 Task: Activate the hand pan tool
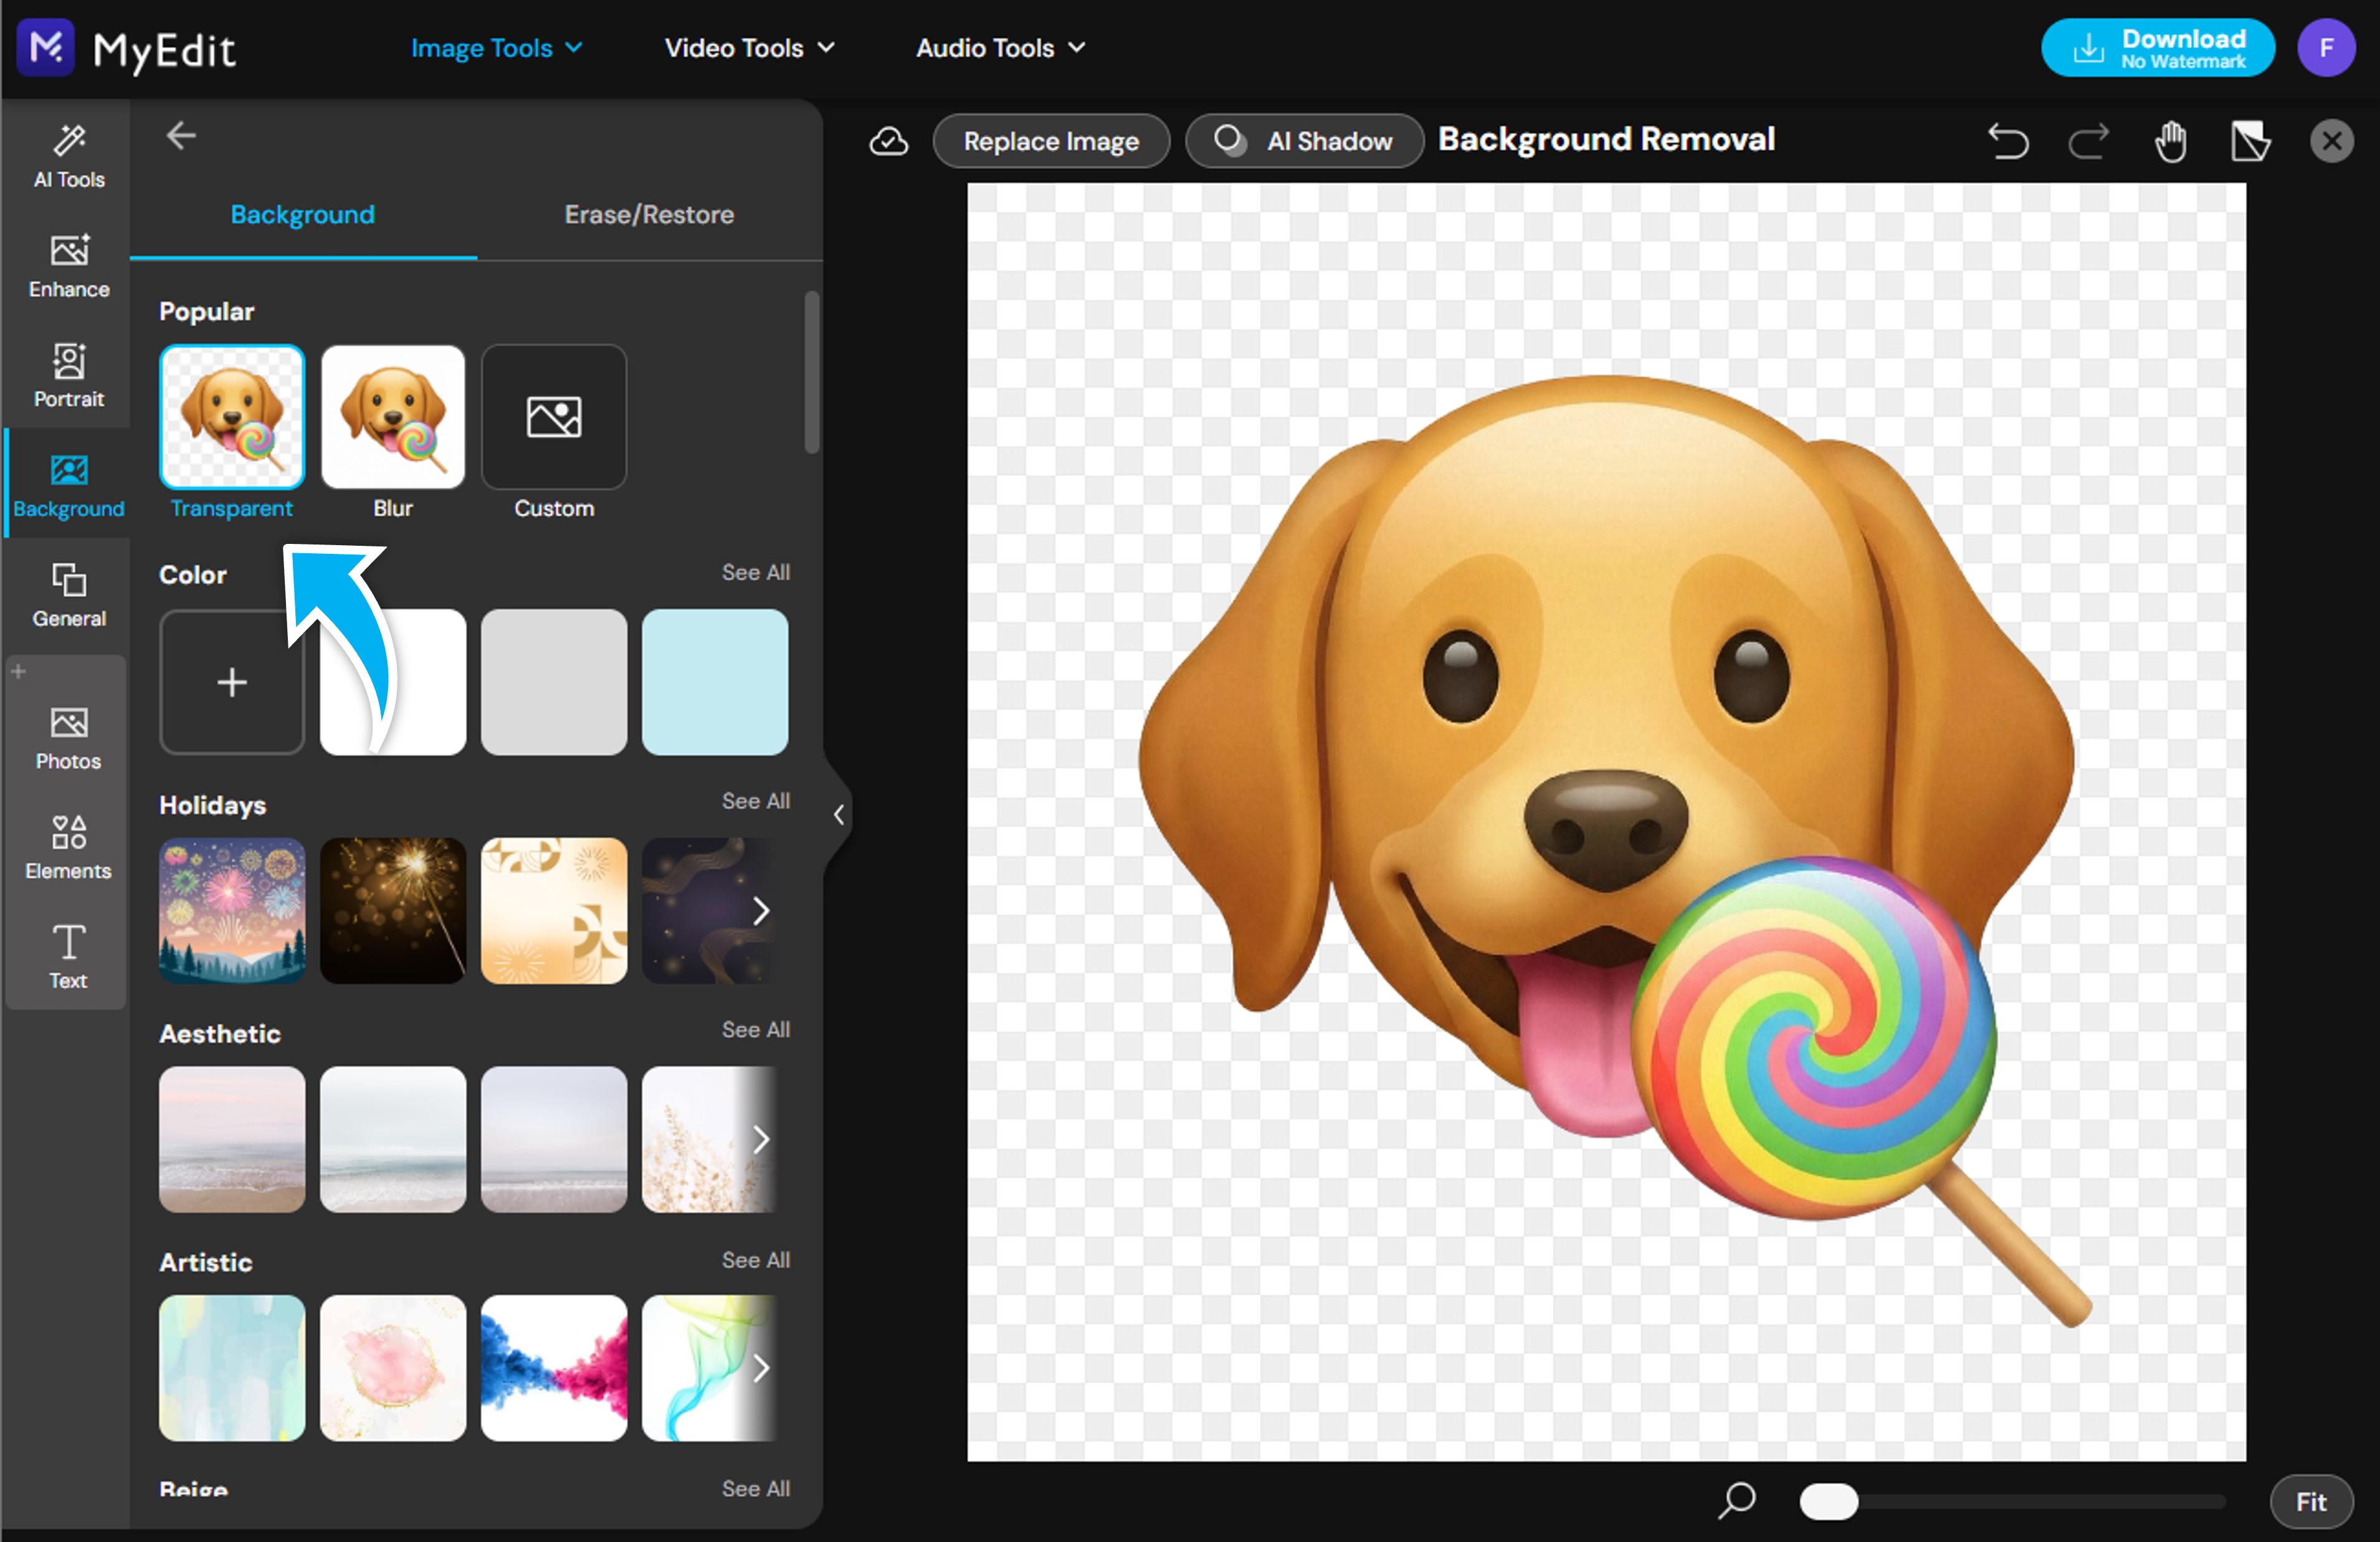[x=2171, y=141]
